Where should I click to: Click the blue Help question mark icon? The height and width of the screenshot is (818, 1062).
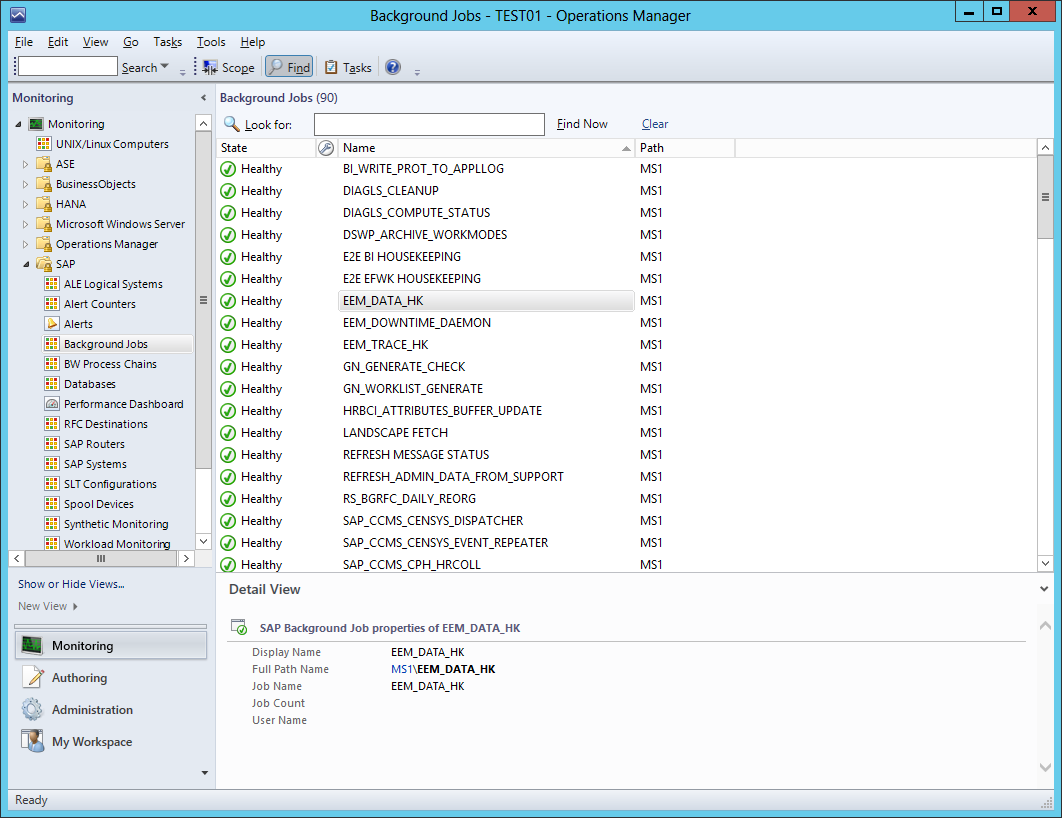tap(393, 67)
